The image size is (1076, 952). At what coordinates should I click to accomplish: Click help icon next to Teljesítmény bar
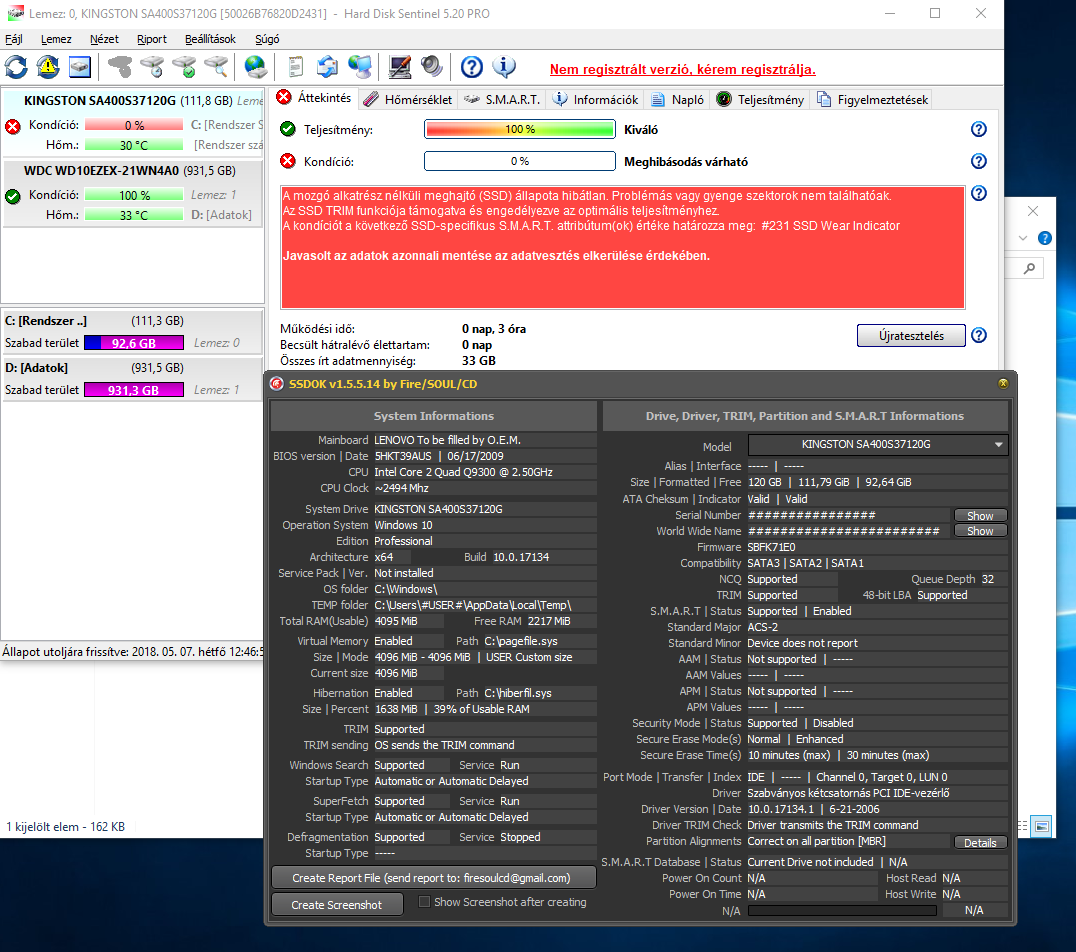click(979, 129)
